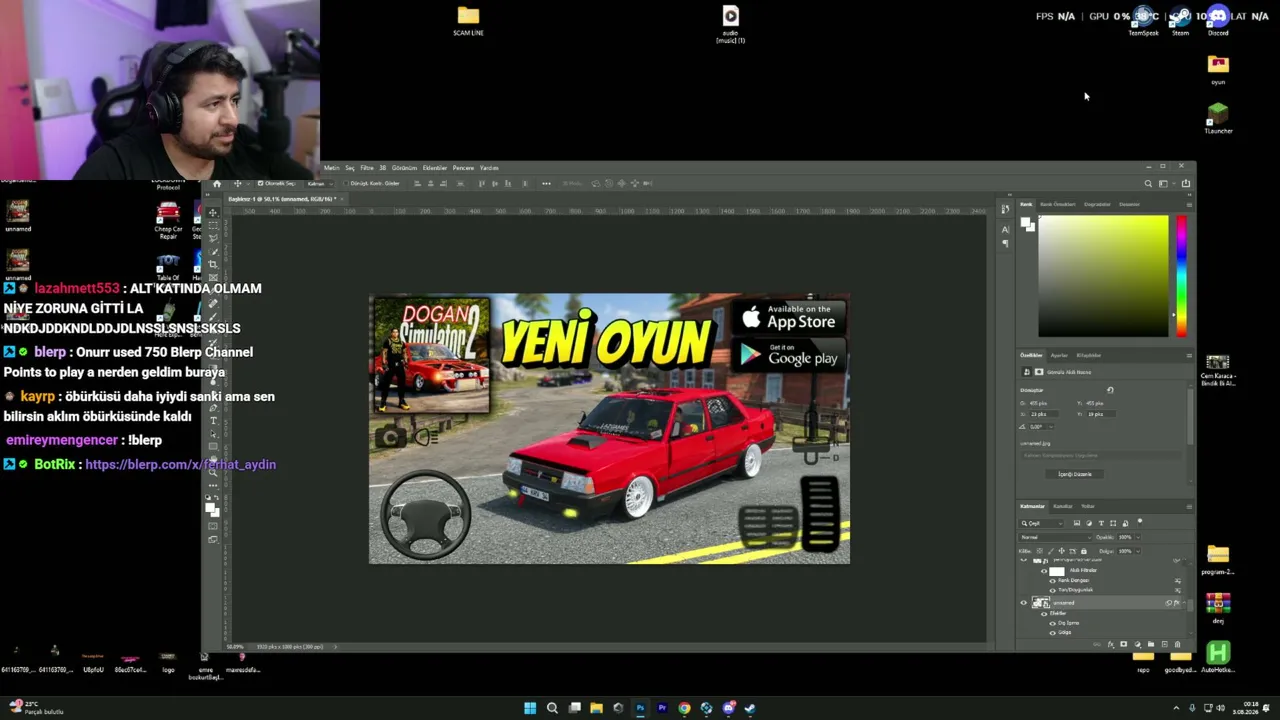Open the Normal blend mode dropdown
The height and width of the screenshot is (720, 1280).
click(1054, 537)
